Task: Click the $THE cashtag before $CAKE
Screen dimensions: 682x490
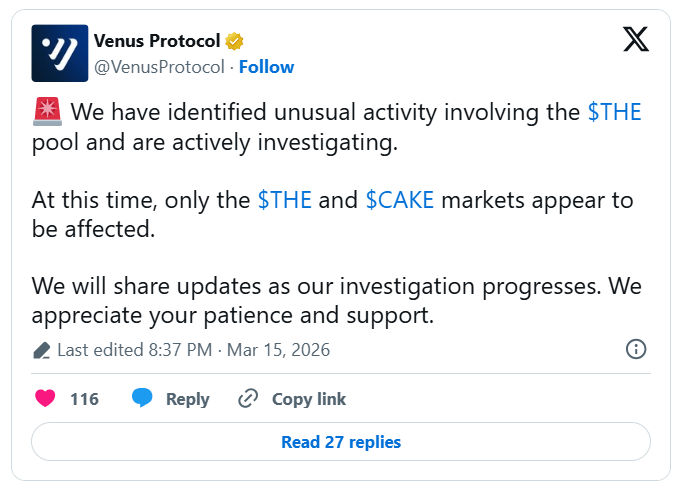Action: [285, 199]
